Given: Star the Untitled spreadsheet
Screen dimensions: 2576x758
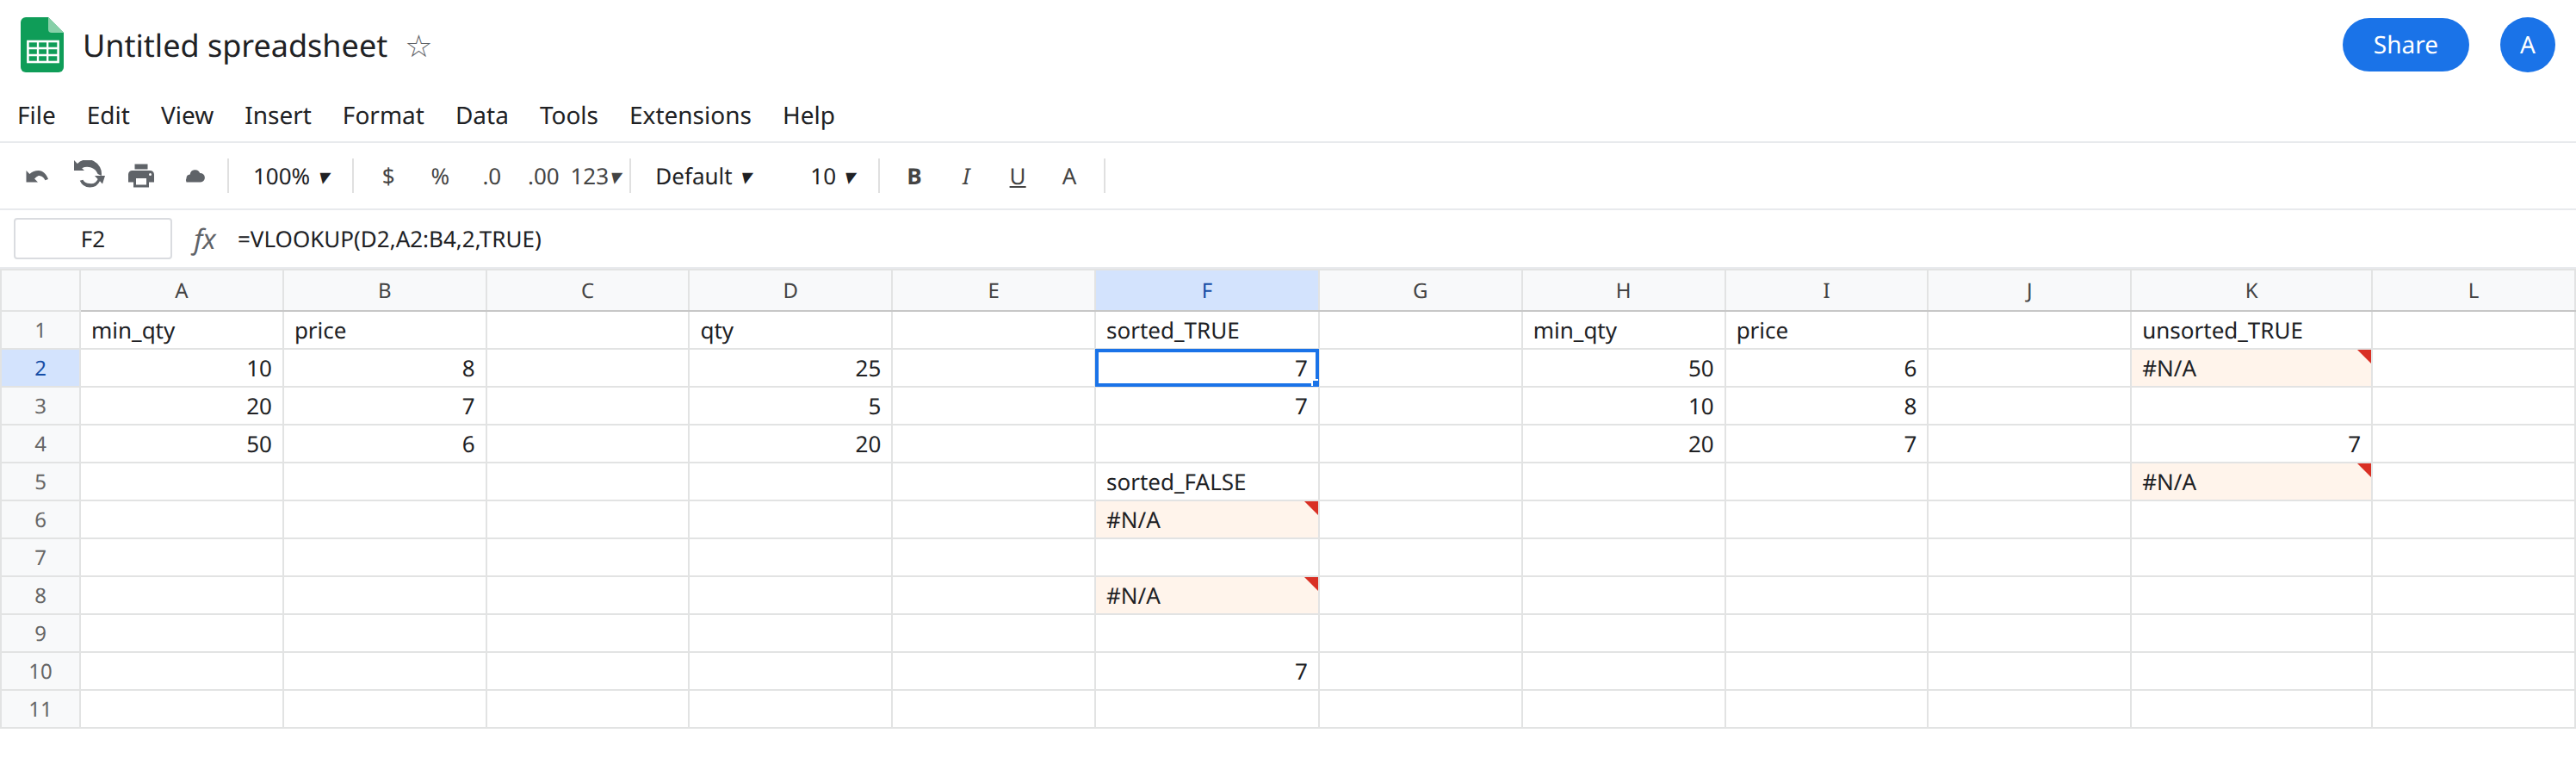Looking at the screenshot, I should 418,46.
